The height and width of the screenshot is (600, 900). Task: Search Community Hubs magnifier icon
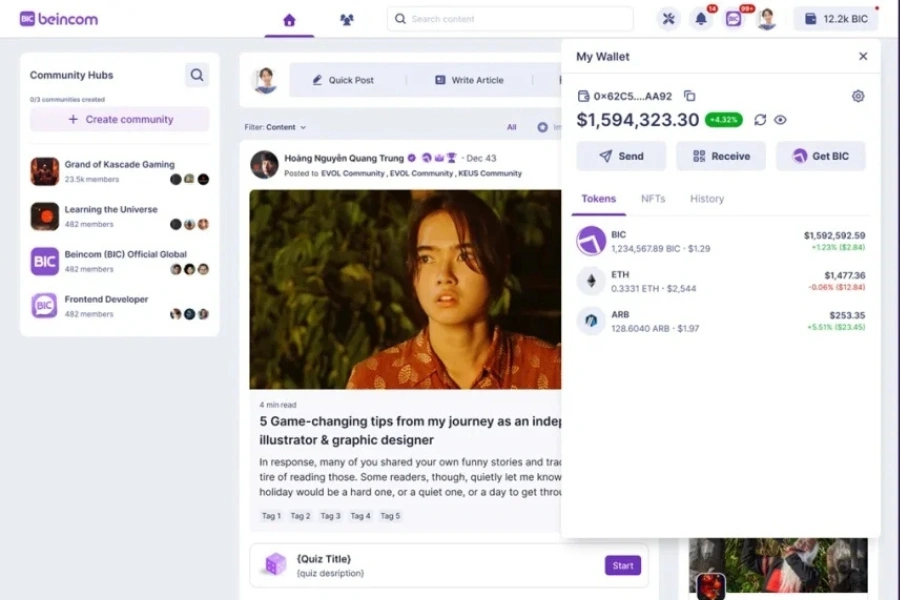pos(197,75)
